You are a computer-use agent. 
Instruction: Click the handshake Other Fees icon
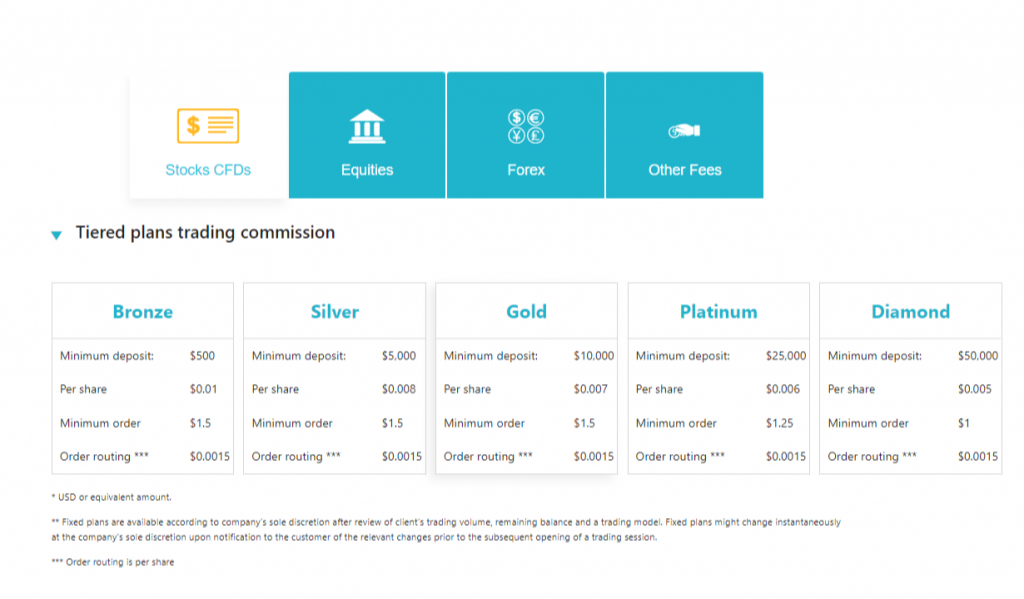coord(684,131)
